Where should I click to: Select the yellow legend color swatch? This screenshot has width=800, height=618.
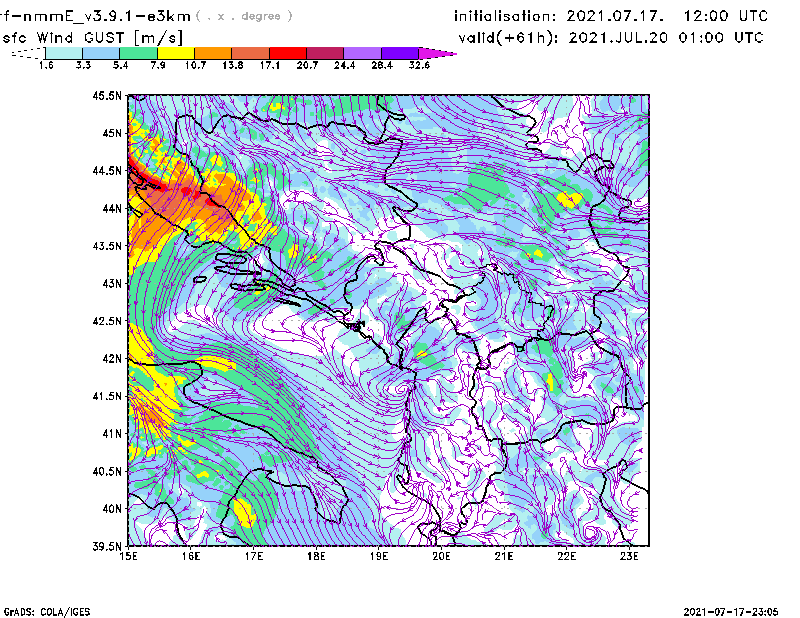click(x=176, y=53)
